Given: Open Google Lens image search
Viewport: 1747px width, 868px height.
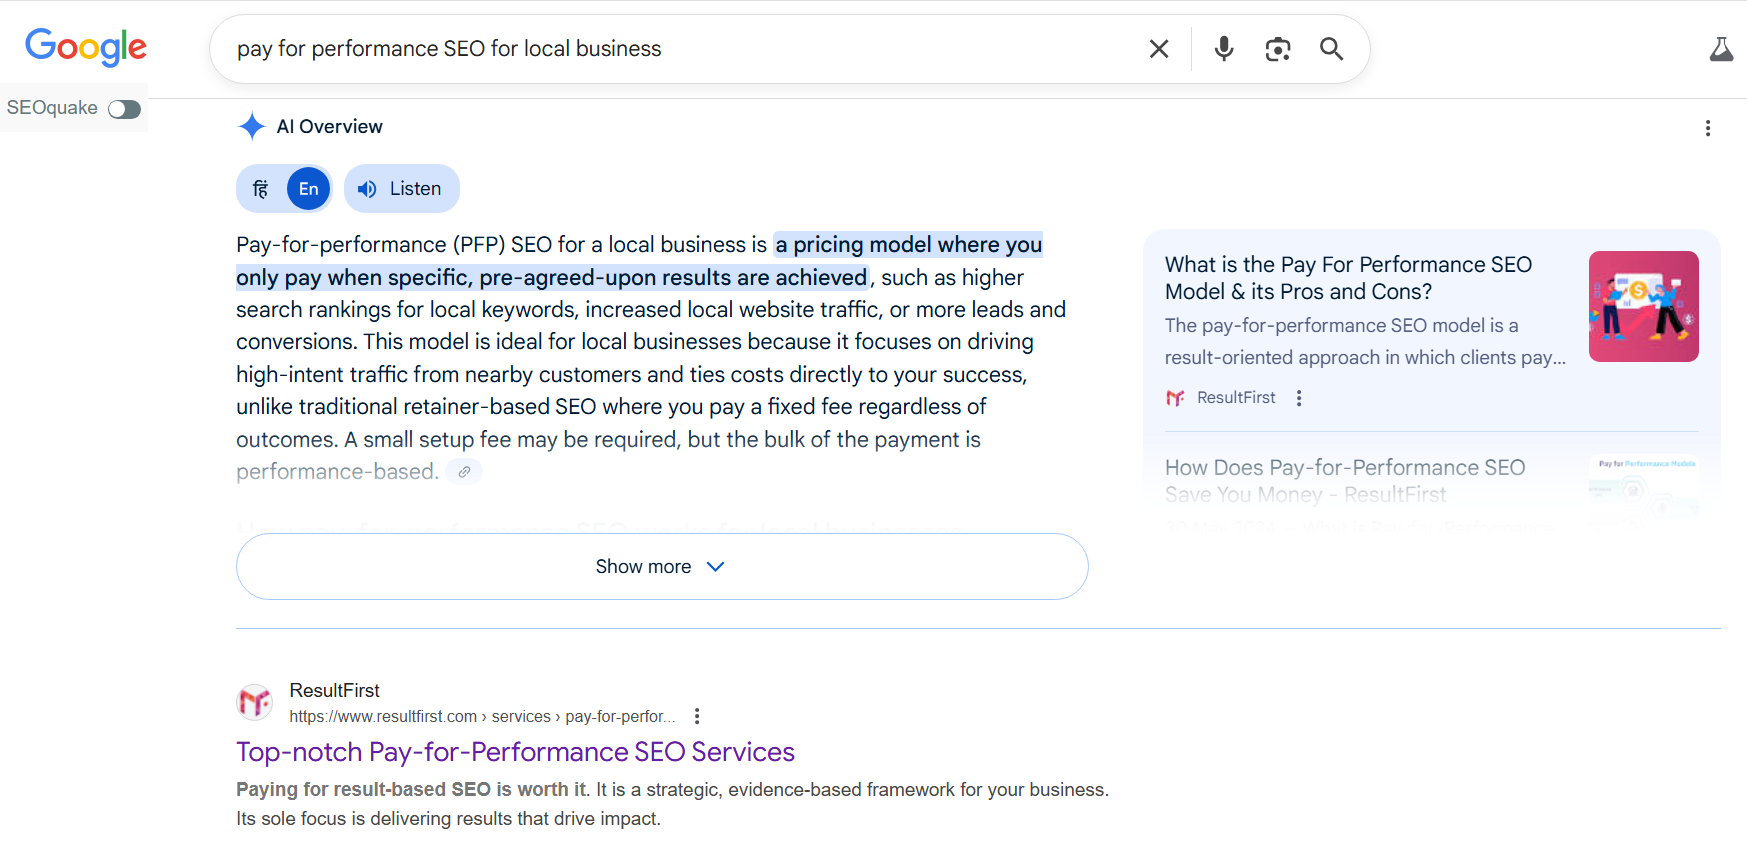Looking at the screenshot, I should [x=1278, y=49].
